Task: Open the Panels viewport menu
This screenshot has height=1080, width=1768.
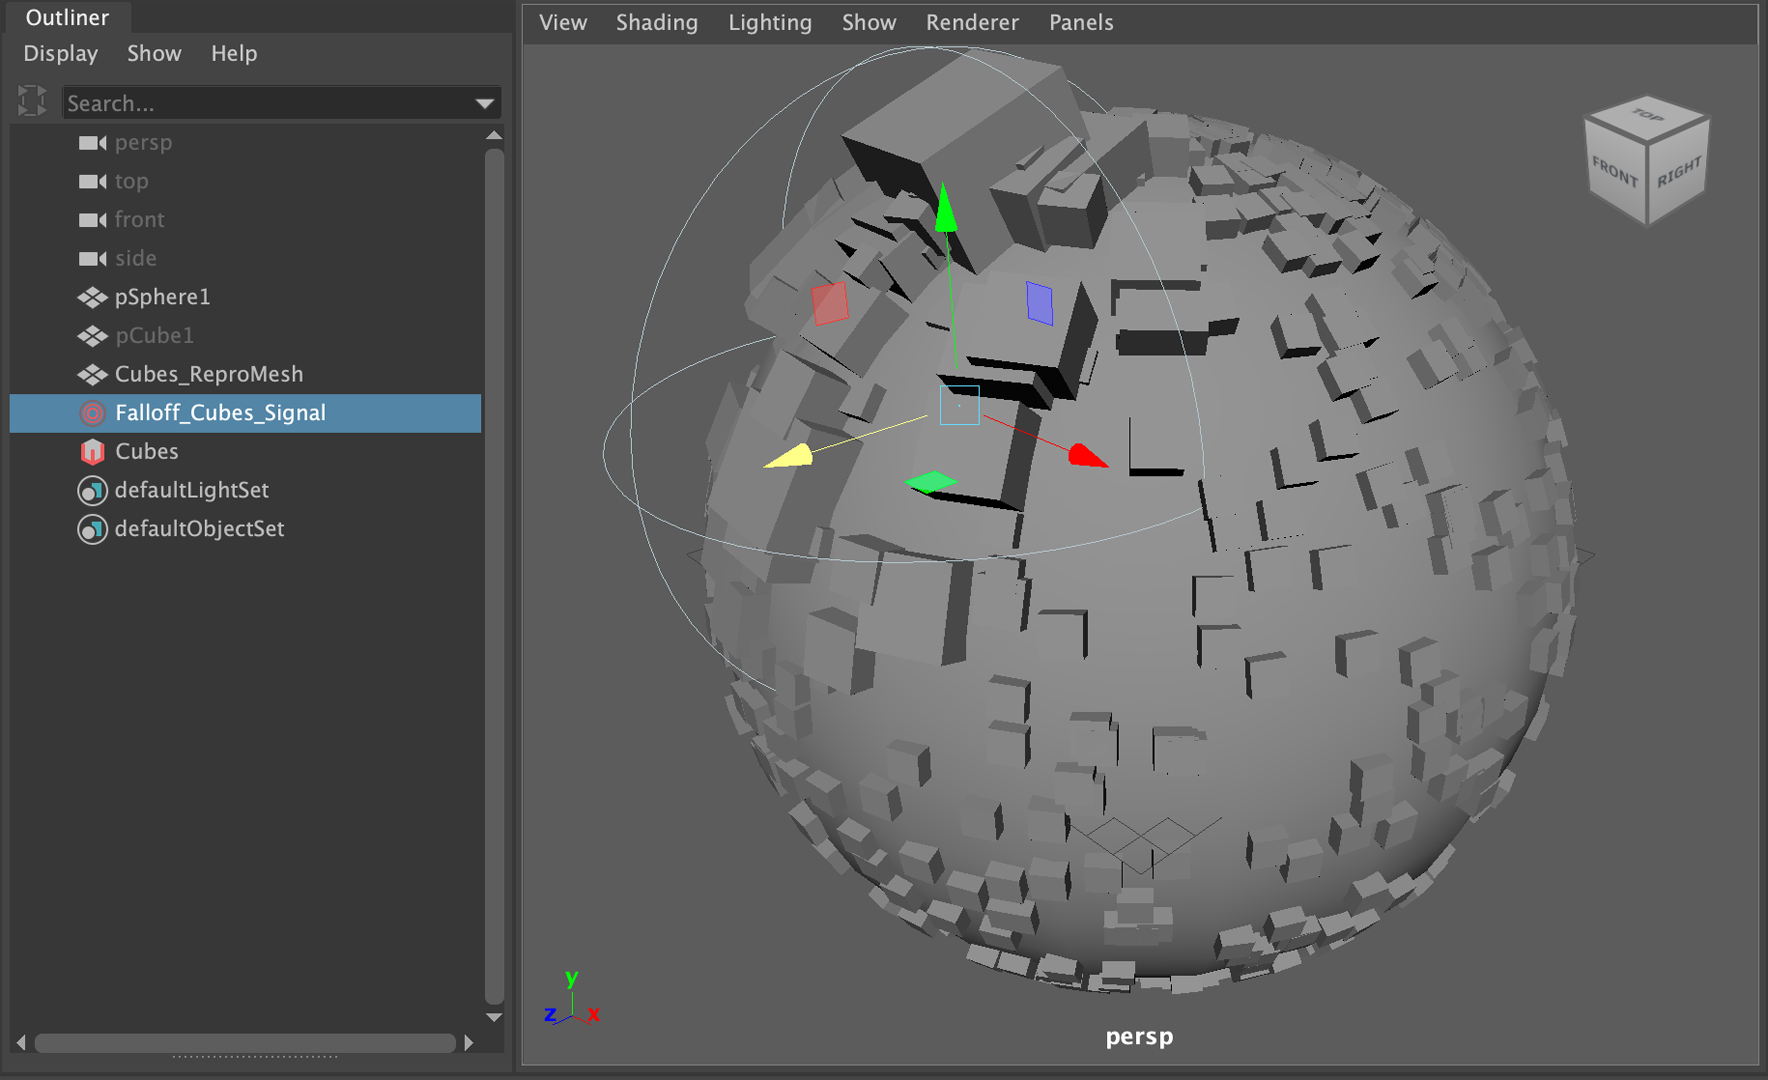Action: (x=1080, y=22)
